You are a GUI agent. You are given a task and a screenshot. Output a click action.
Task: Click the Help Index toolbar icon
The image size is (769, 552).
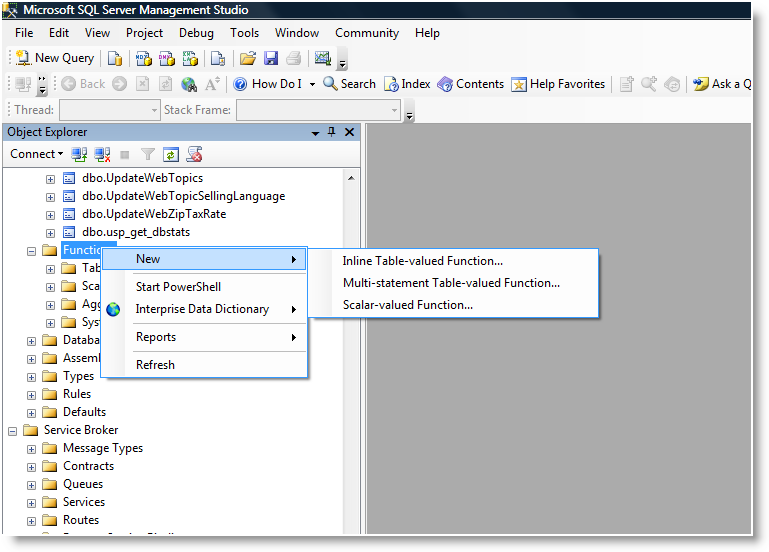[407, 84]
